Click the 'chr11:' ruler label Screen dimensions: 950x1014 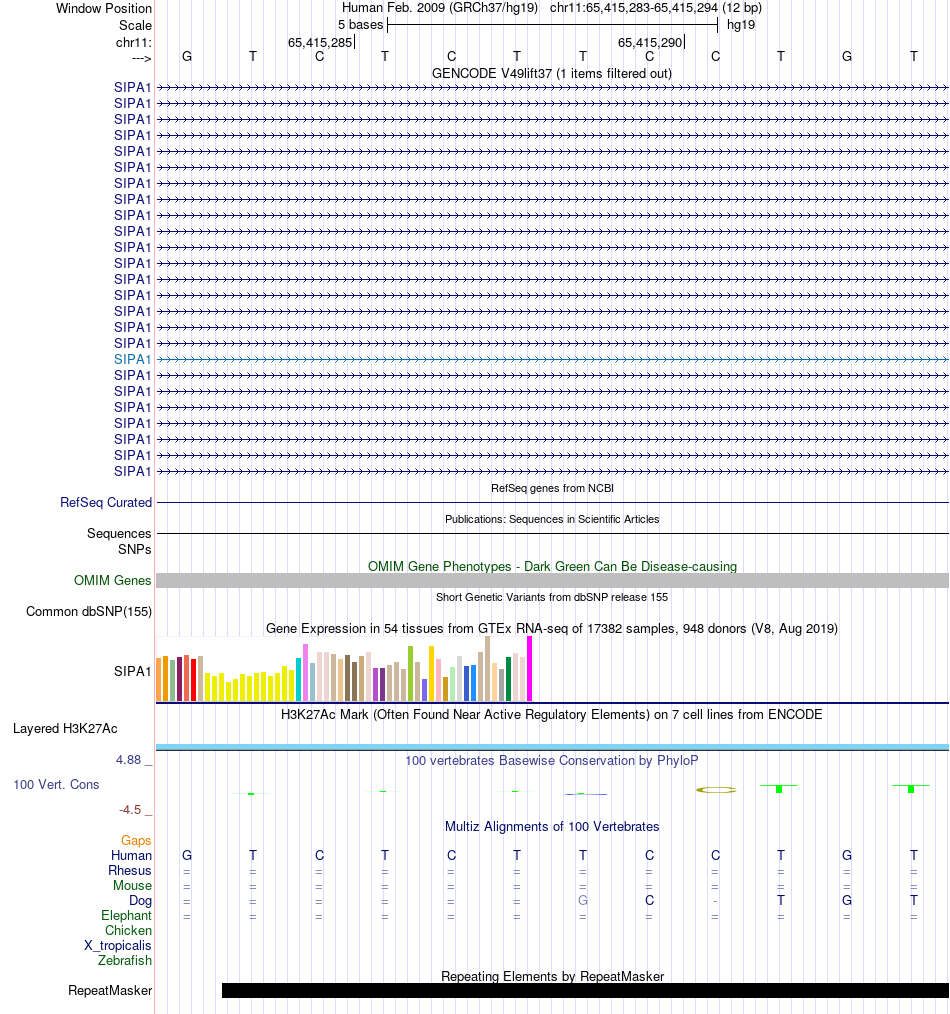click(x=134, y=43)
